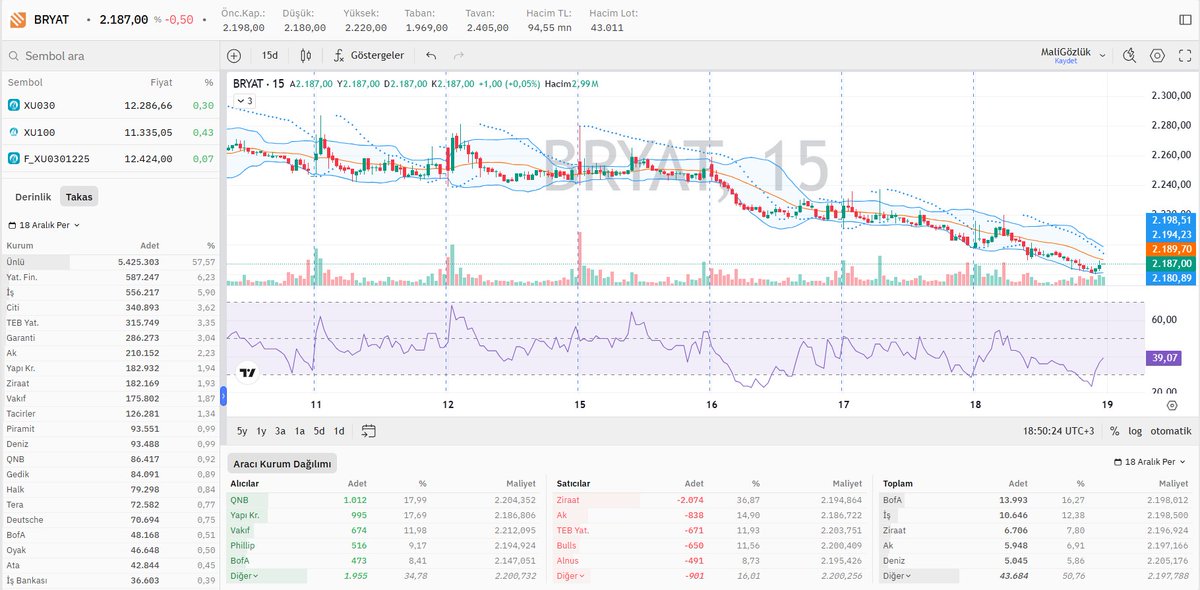
Task: Click the Bulls seller row
Action: click(x=709, y=545)
